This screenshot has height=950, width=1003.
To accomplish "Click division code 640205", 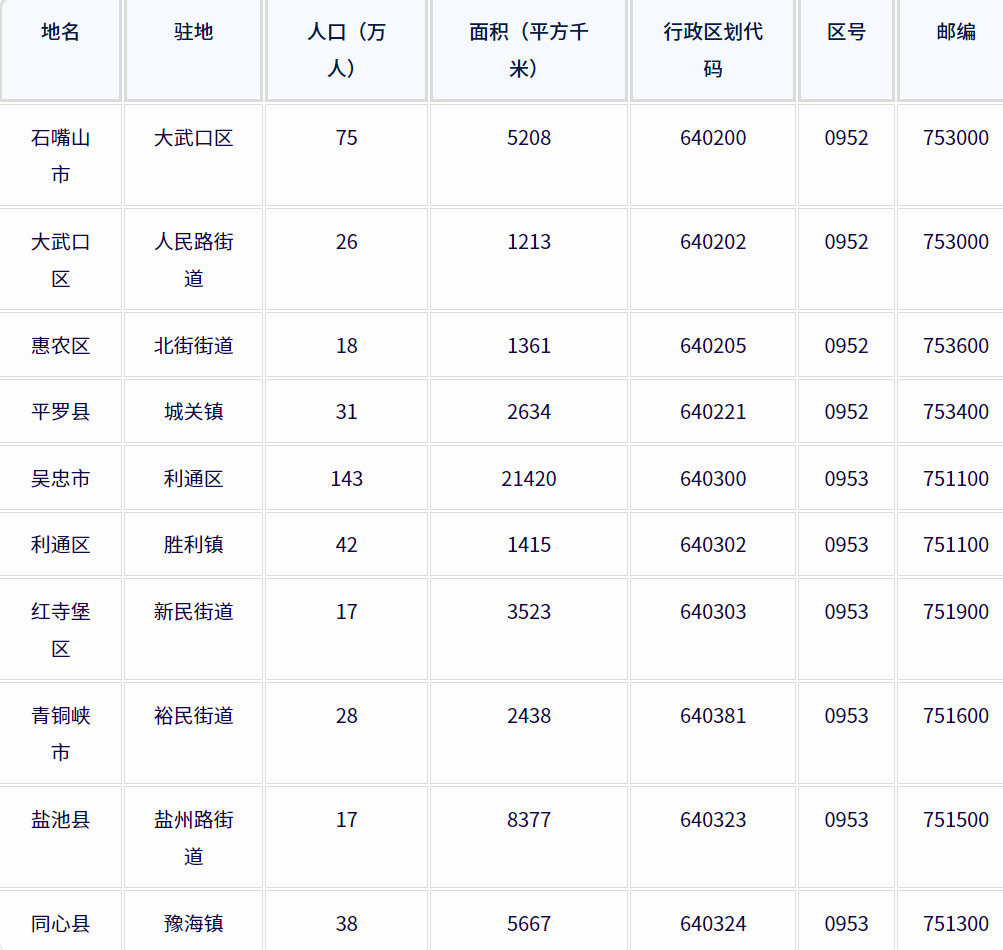I will click(x=713, y=345).
